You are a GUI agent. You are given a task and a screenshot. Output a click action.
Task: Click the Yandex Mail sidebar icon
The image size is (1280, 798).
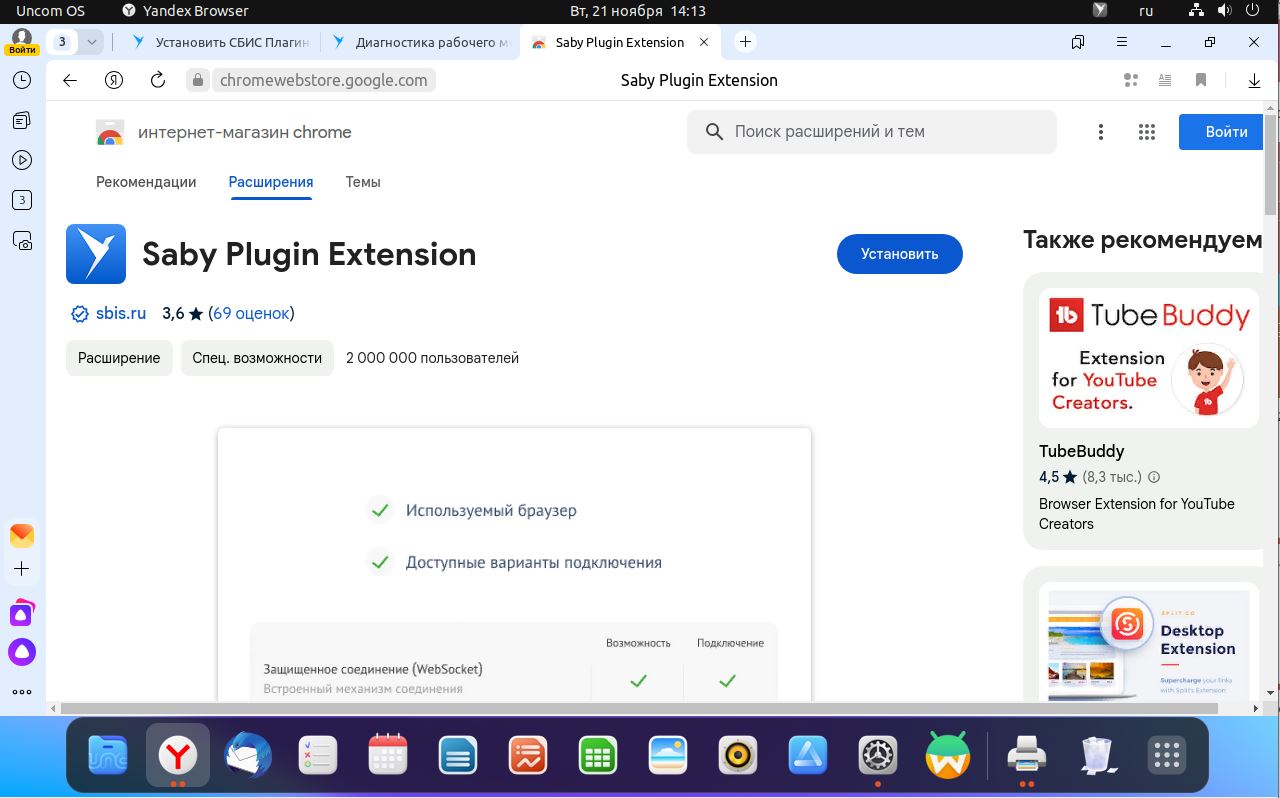(x=22, y=535)
